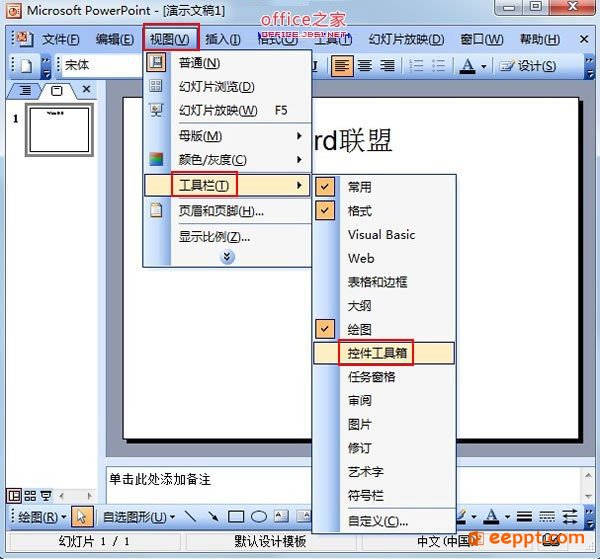Screen dimensions: 600x559
Task: Open the 宋体 font name box
Action: (x=102, y=65)
